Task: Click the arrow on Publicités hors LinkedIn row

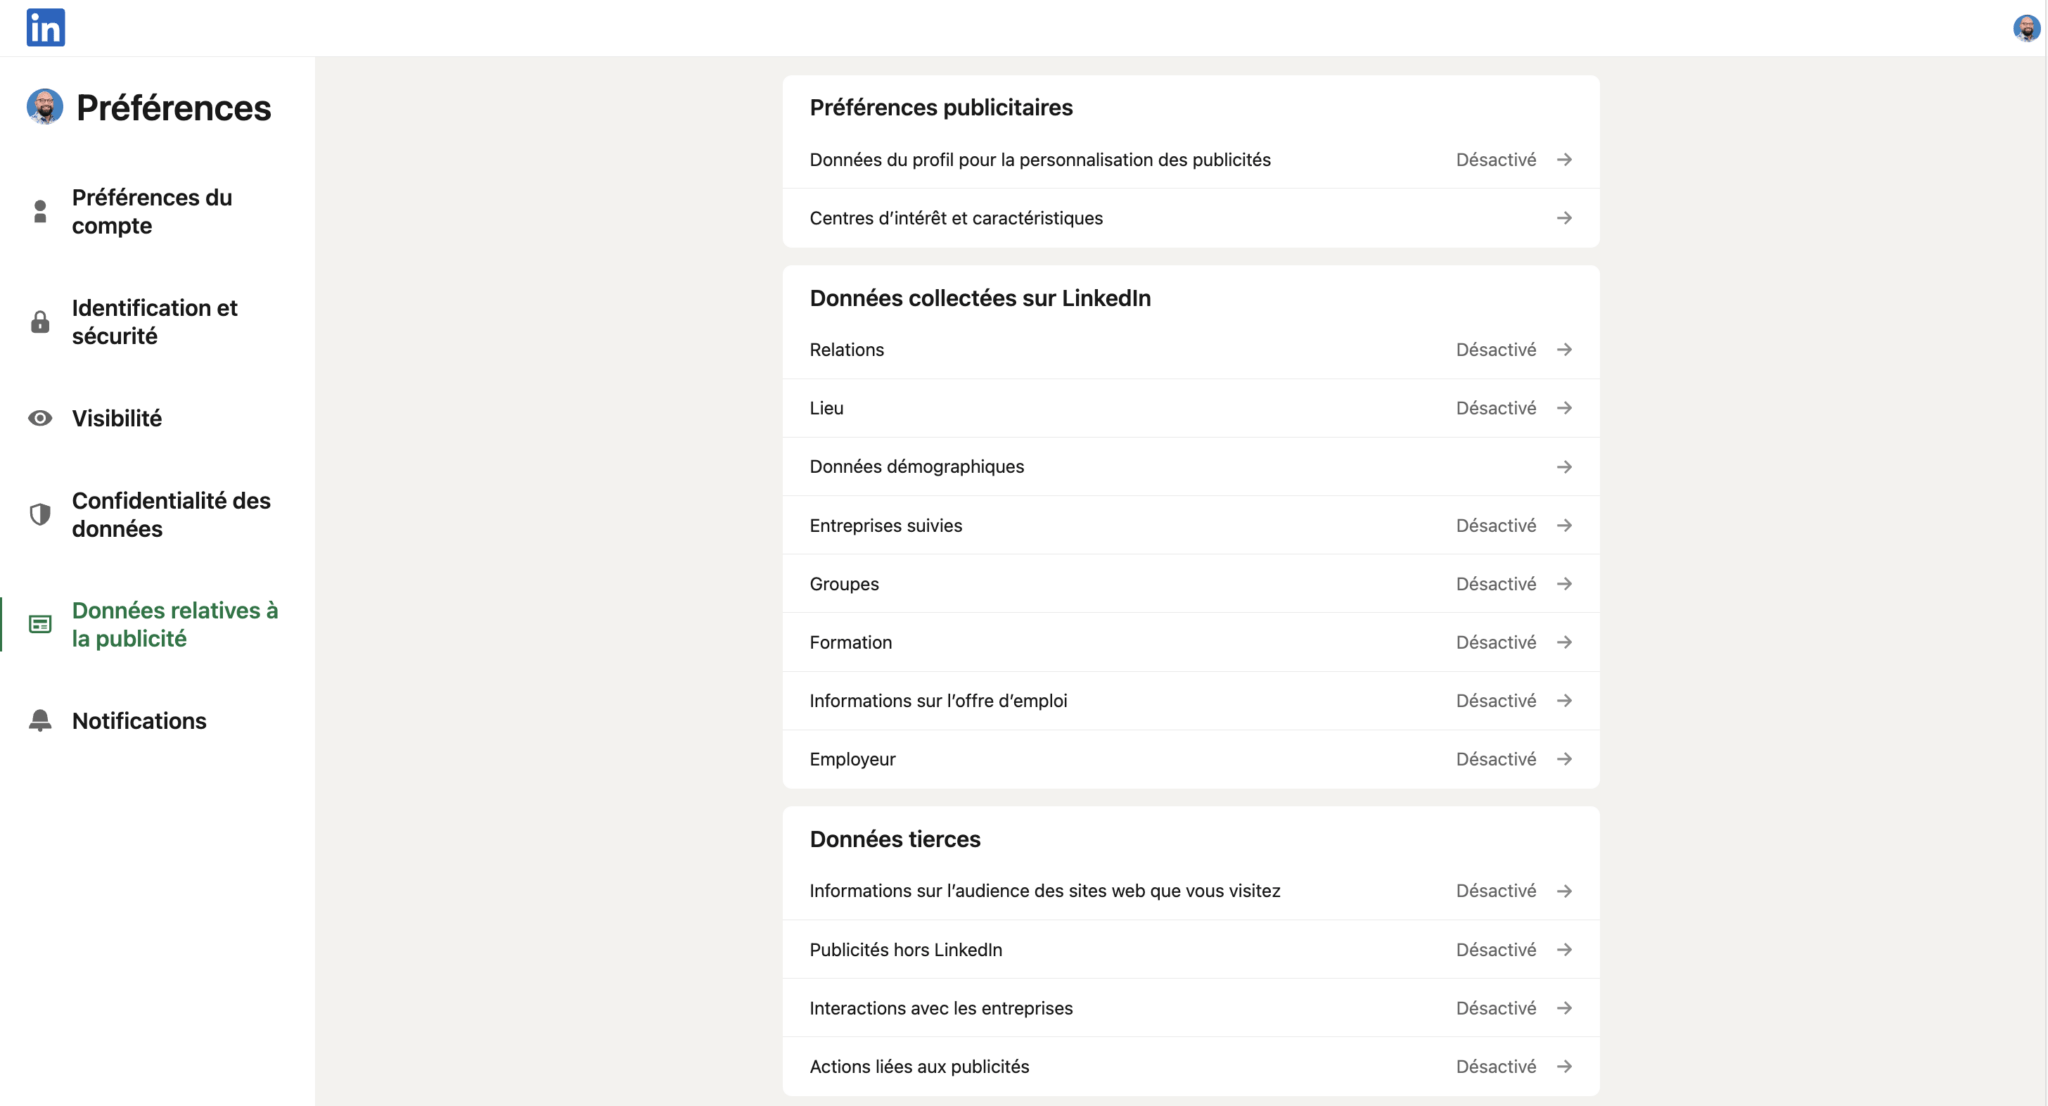Action: pos(1564,950)
